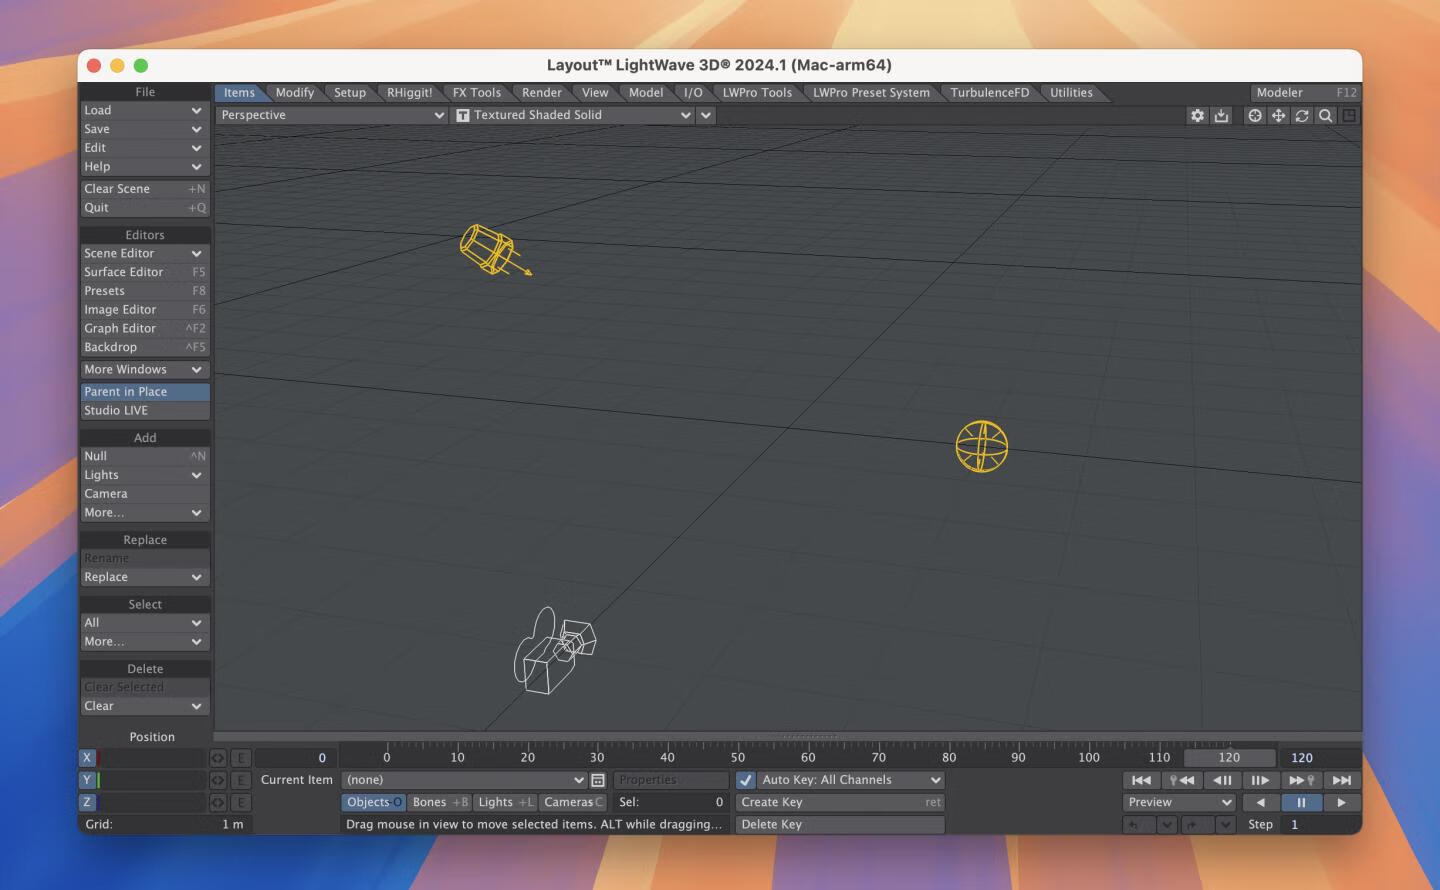Viewport: 1440px width, 890px height.
Task: Click the viewport save preset icon
Action: coord(1221,115)
